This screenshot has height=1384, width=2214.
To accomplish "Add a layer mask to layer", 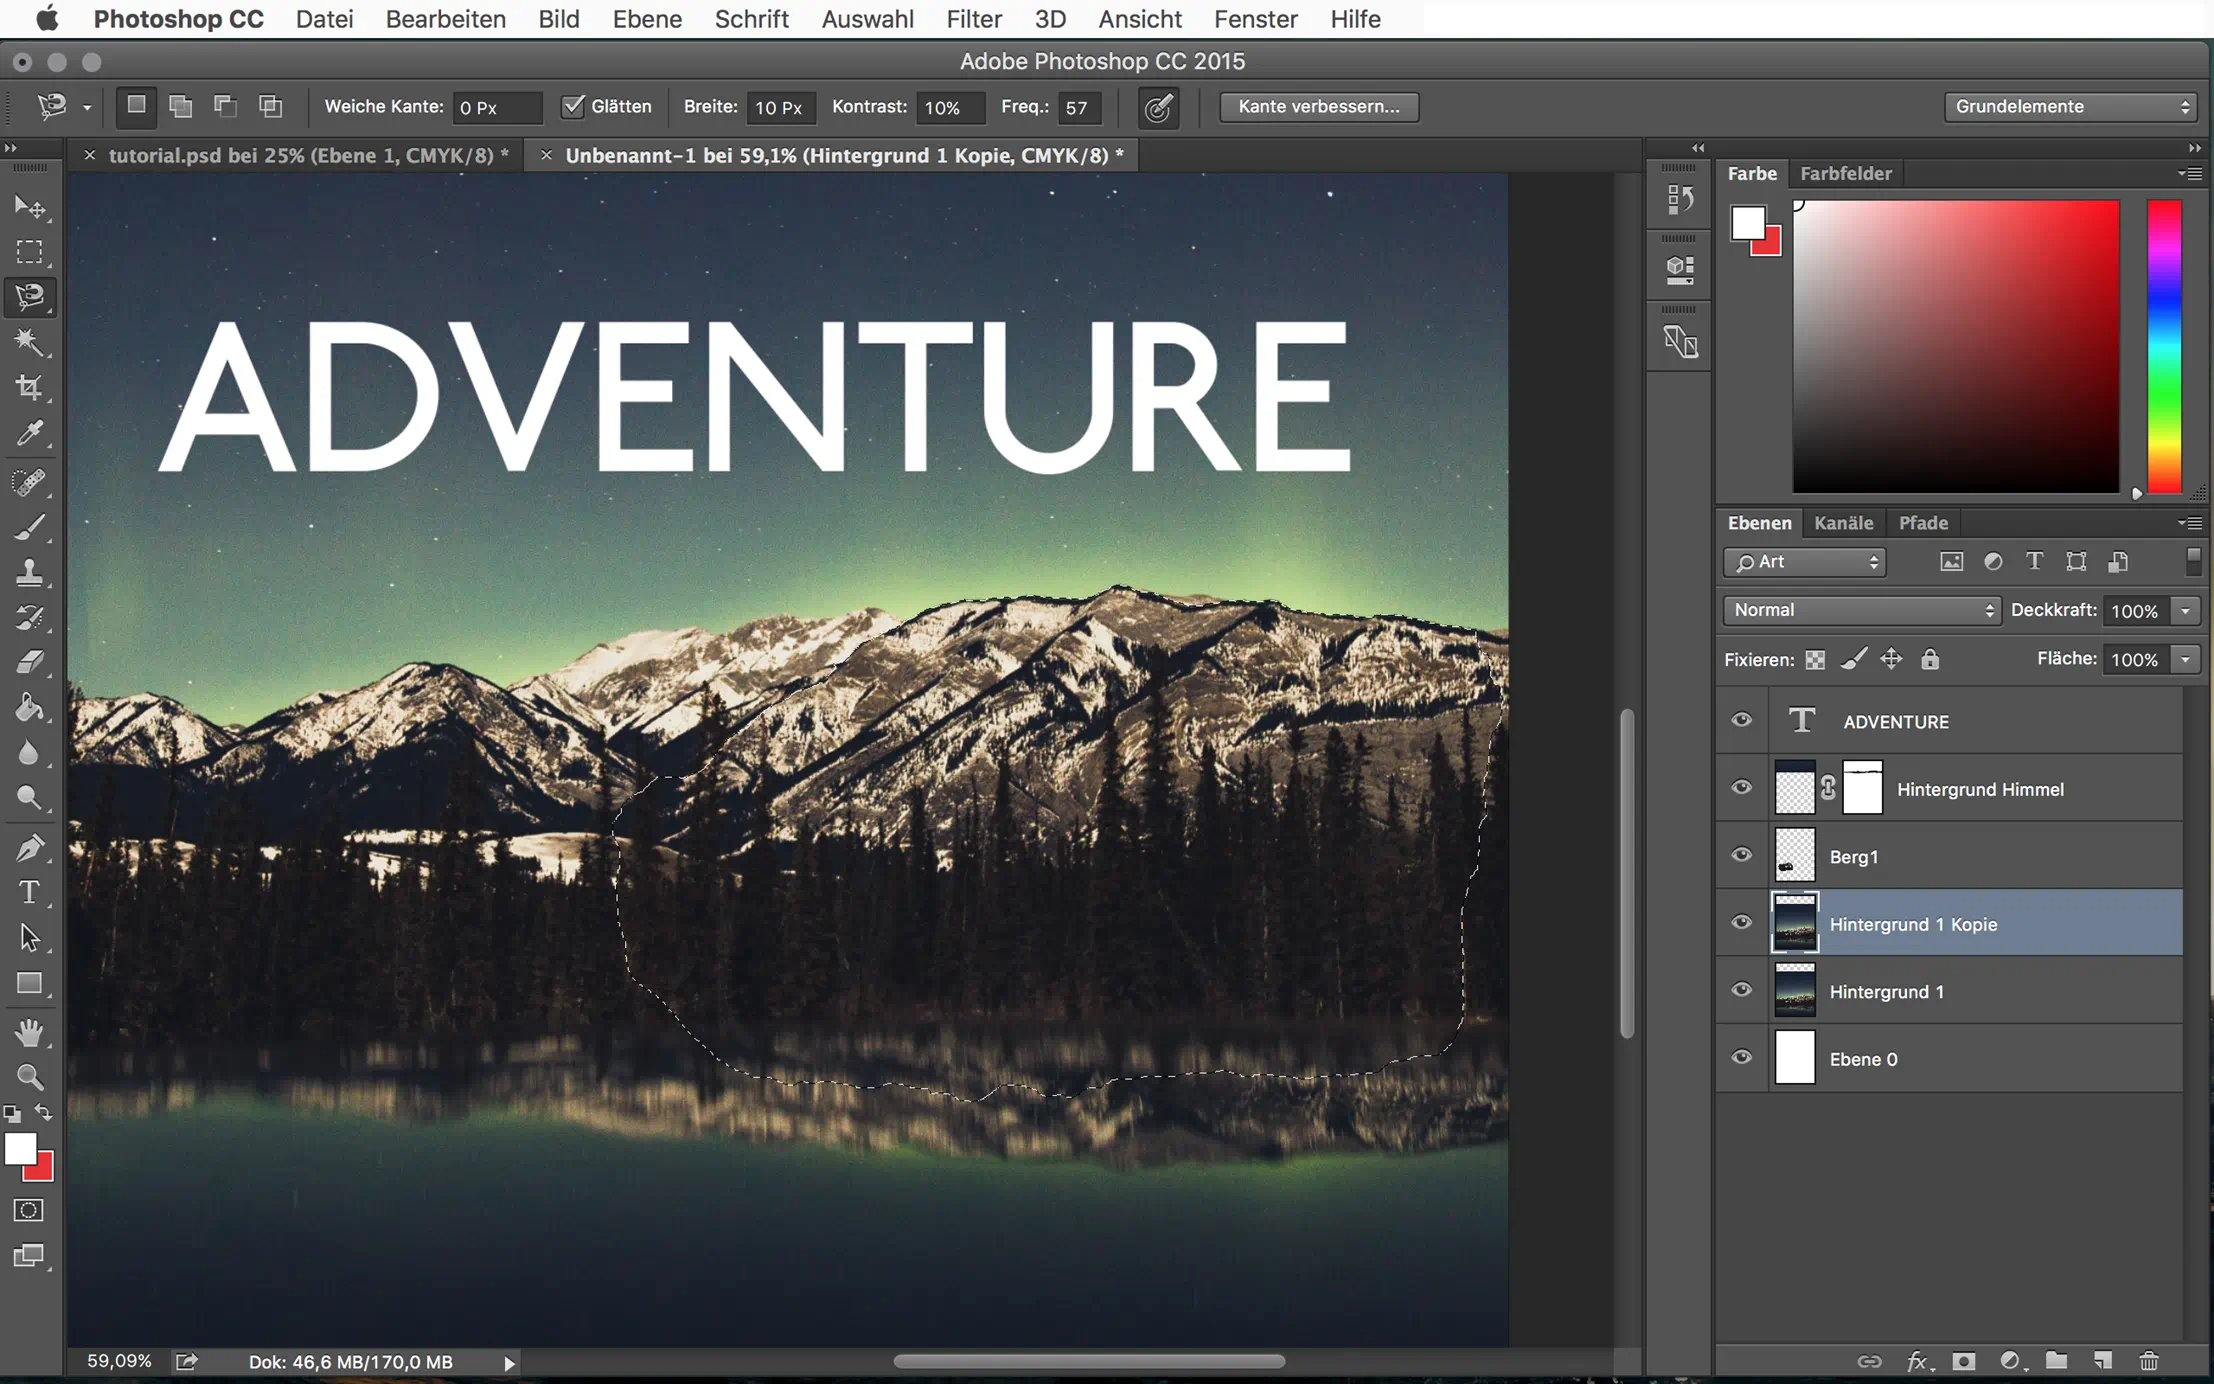I will pyautogui.click(x=1964, y=1361).
